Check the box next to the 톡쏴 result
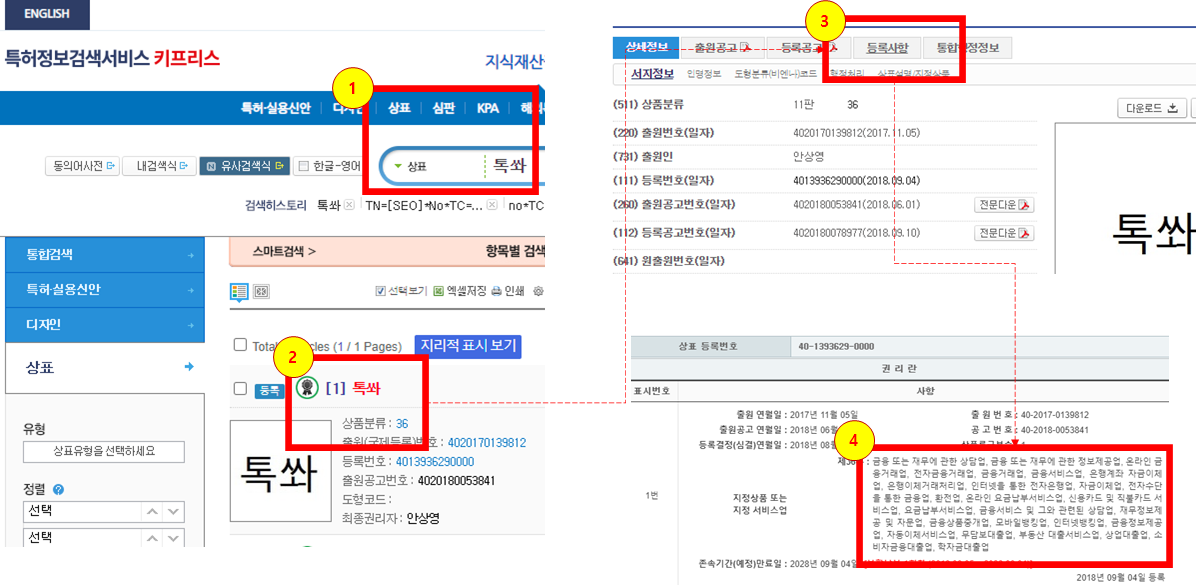 click(240, 388)
